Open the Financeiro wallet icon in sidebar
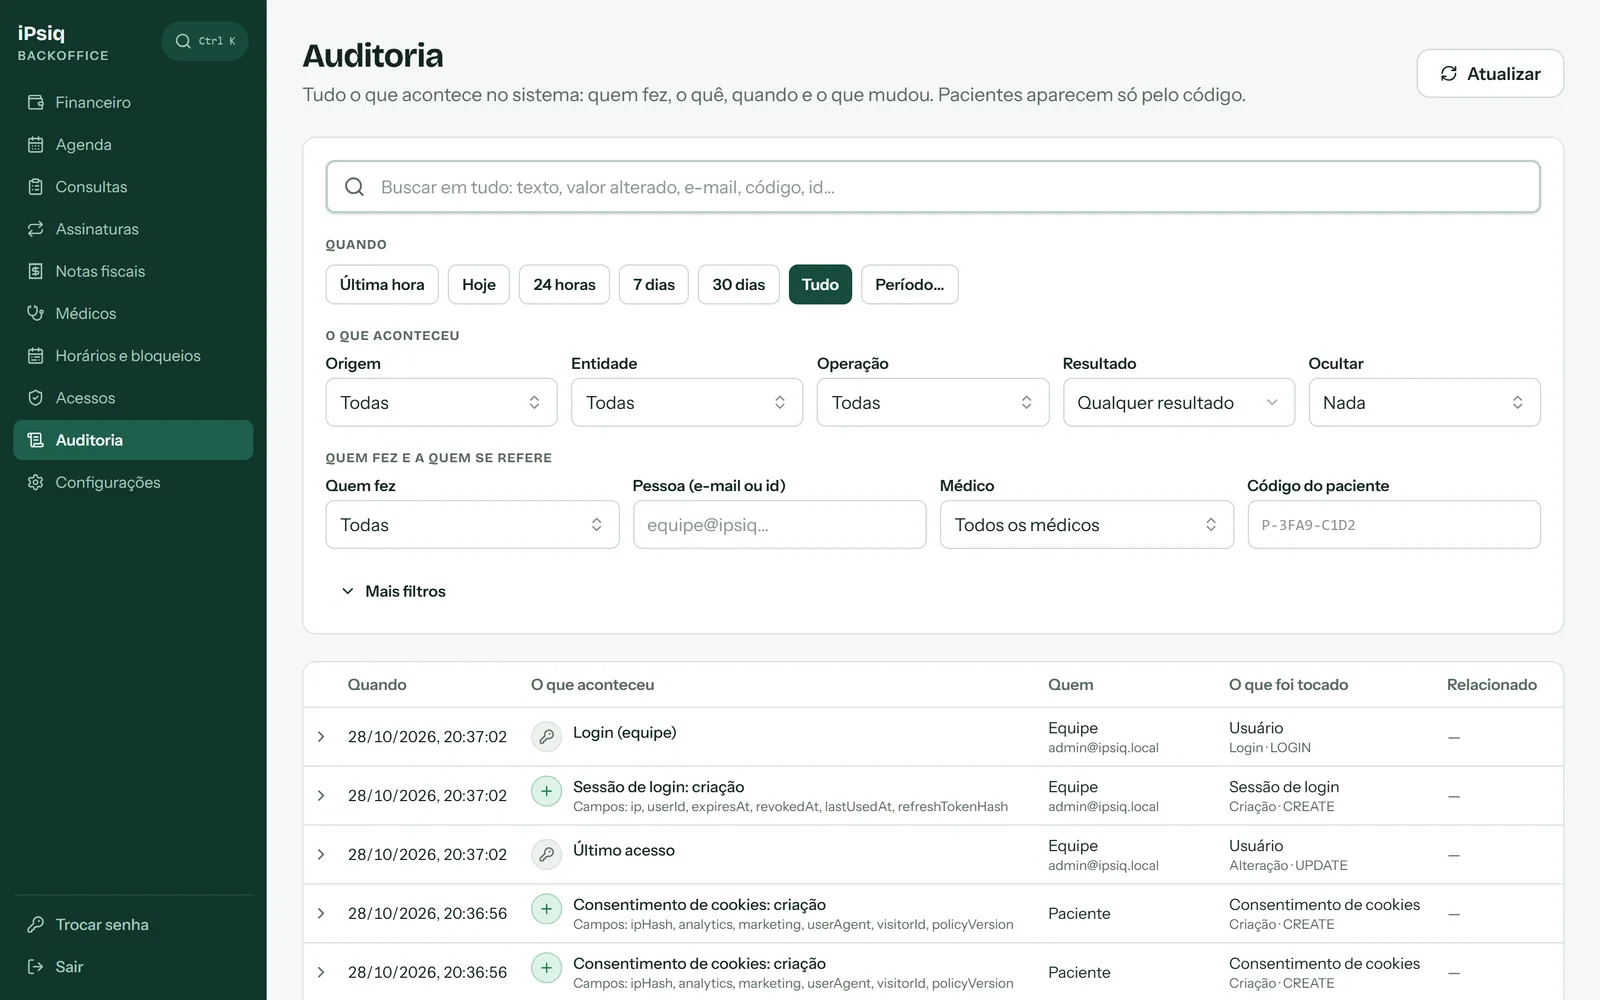The height and width of the screenshot is (1000, 1600). point(36,102)
